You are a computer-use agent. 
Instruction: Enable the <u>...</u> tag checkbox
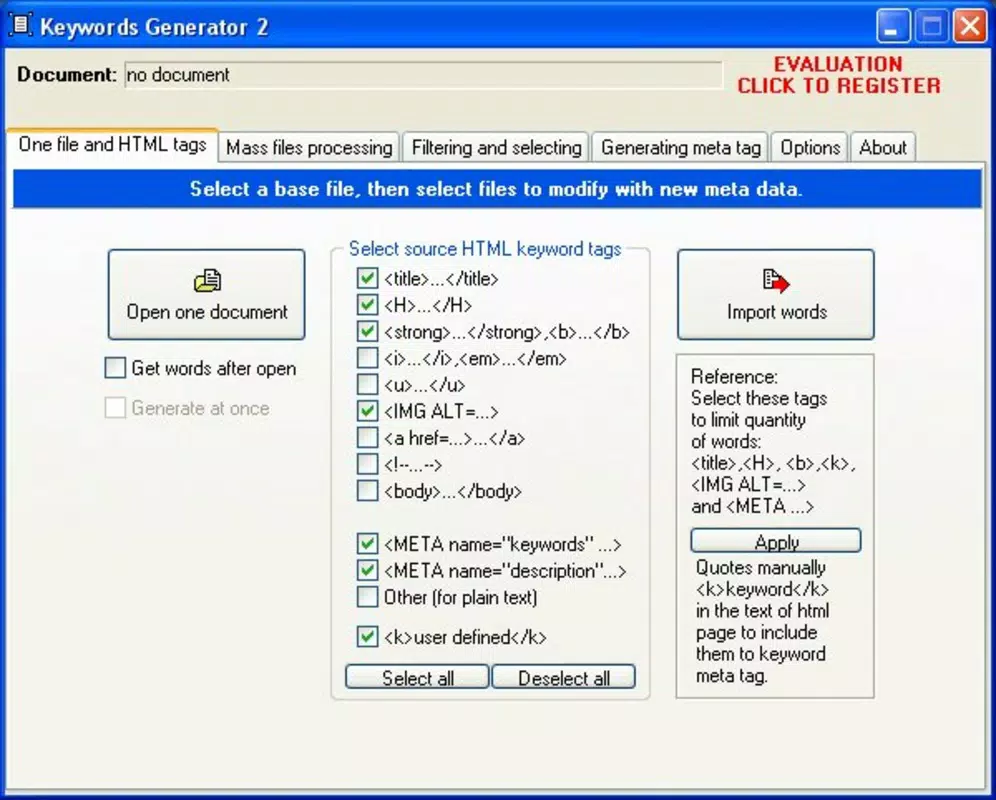click(367, 385)
